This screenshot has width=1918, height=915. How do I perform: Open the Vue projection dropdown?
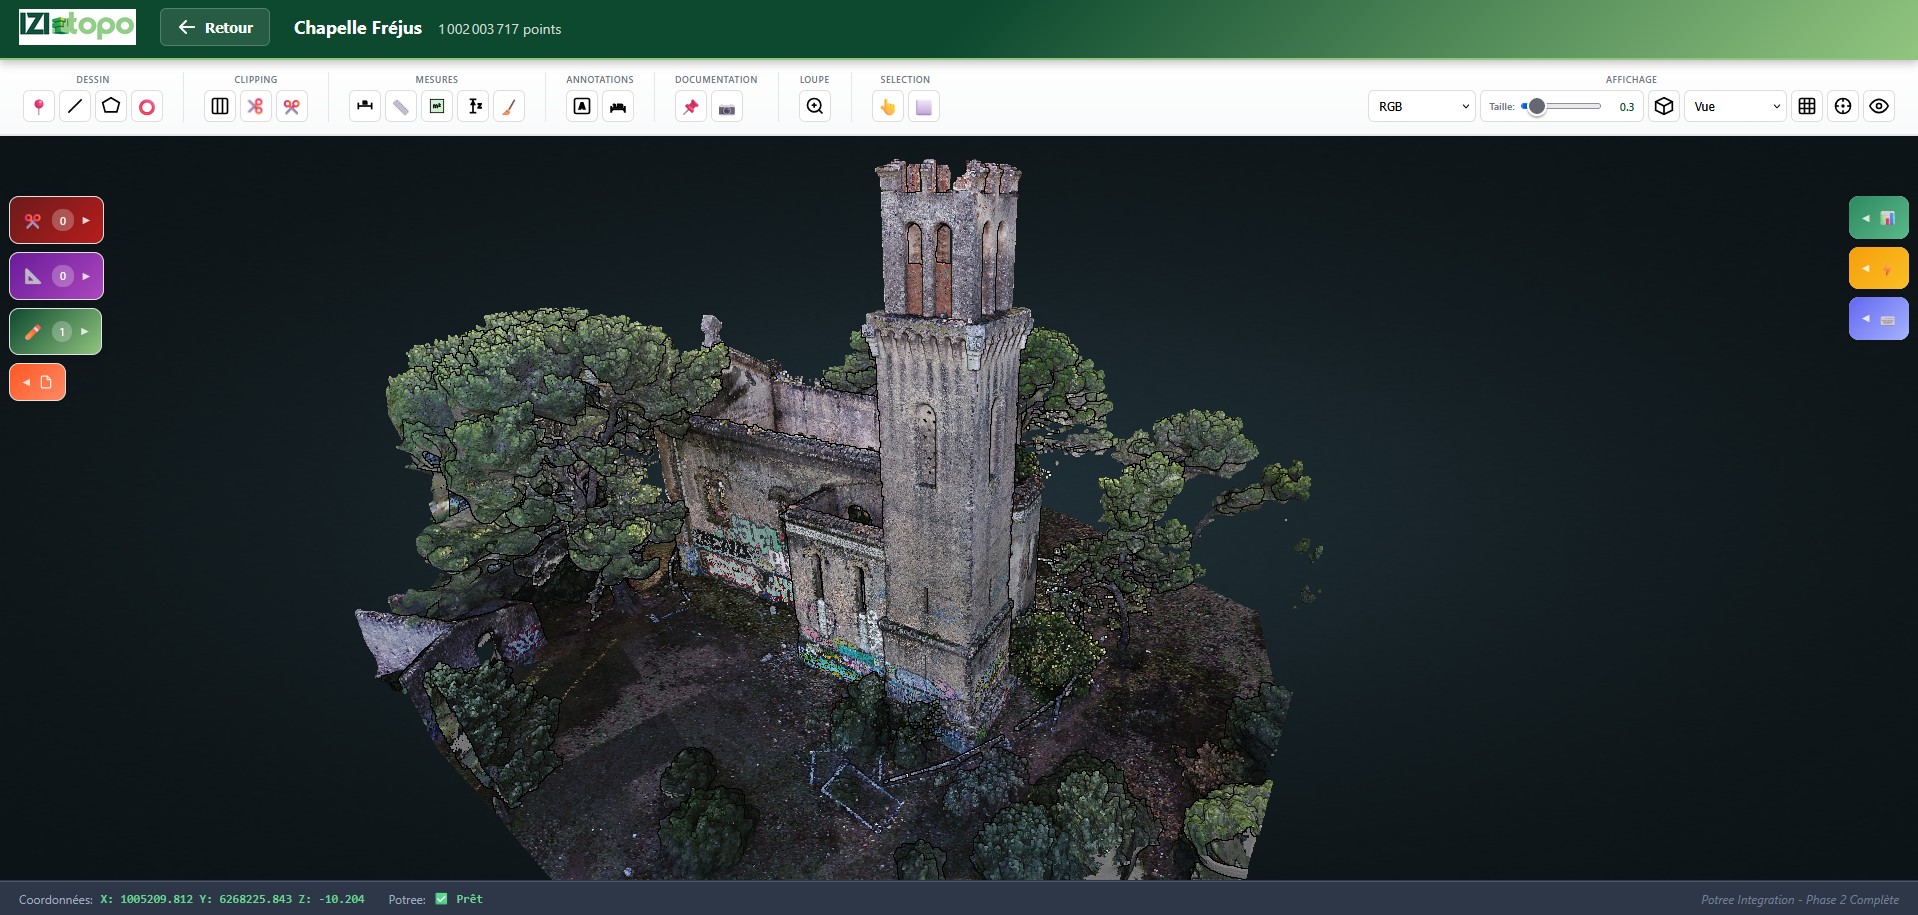(x=1737, y=106)
